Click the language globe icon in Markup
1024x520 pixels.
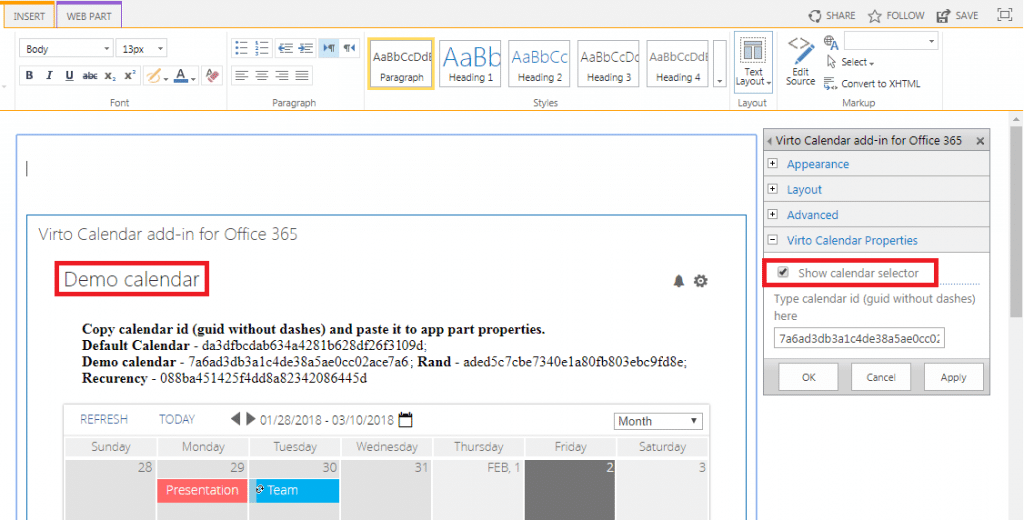coord(831,43)
